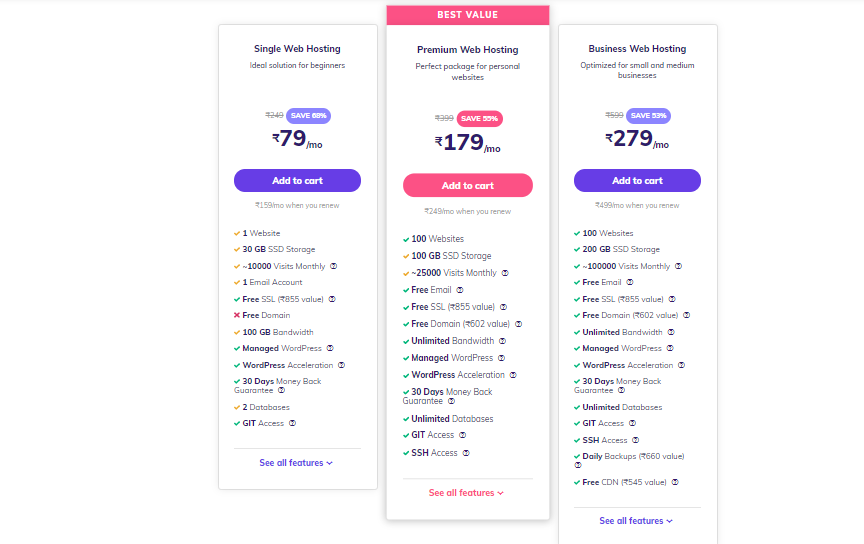This screenshot has height=544, width=864.
Task: Expand See all features under Single Web Hosting
Action: point(296,463)
